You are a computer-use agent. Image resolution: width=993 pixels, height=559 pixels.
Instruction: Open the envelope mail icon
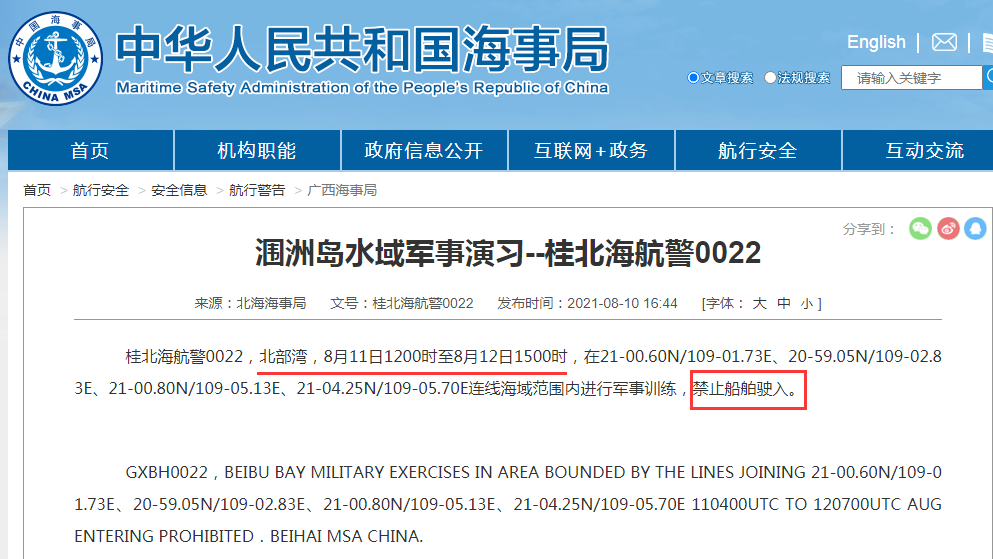(944, 42)
